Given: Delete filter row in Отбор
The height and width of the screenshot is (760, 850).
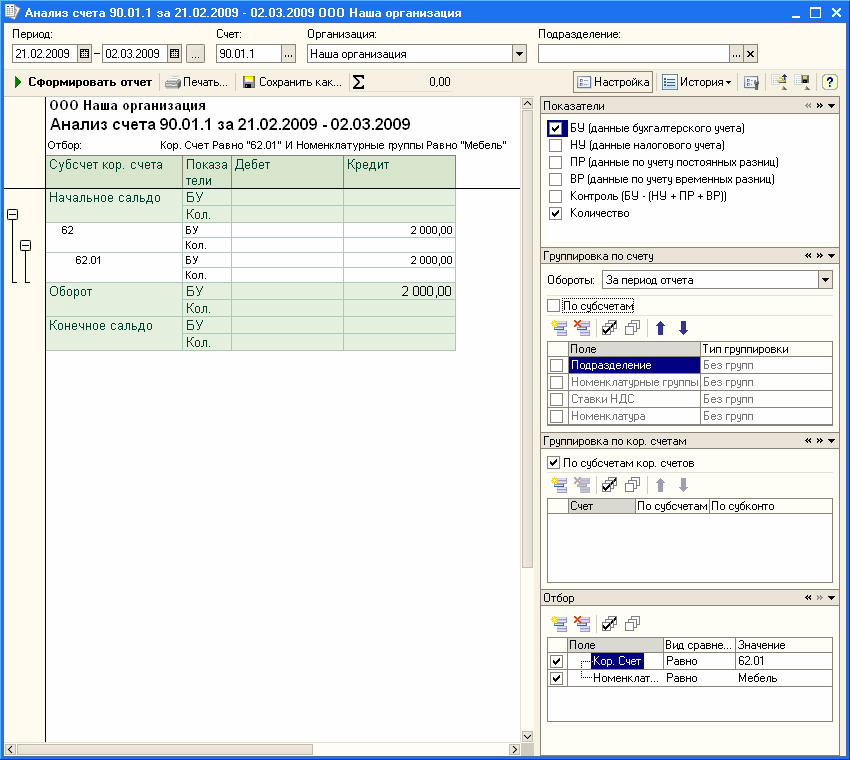Looking at the screenshot, I should tap(582, 623).
